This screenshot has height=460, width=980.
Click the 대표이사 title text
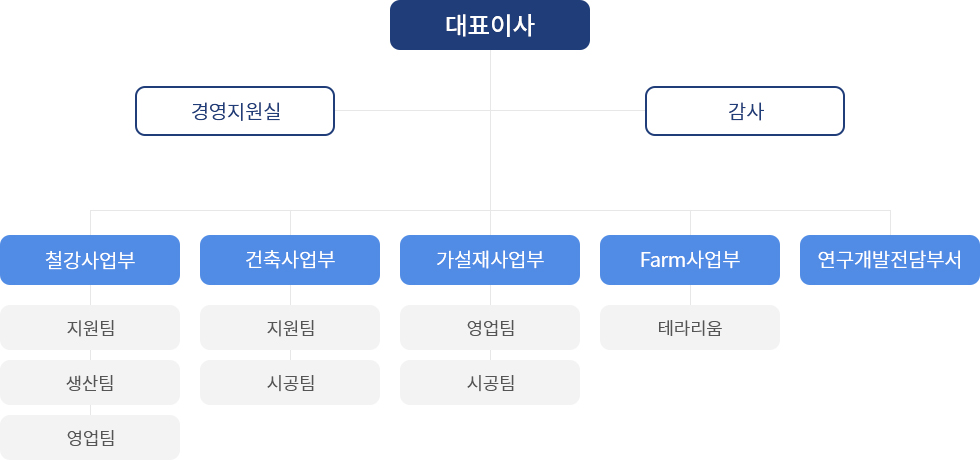pyautogui.click(x=490, y=26)
